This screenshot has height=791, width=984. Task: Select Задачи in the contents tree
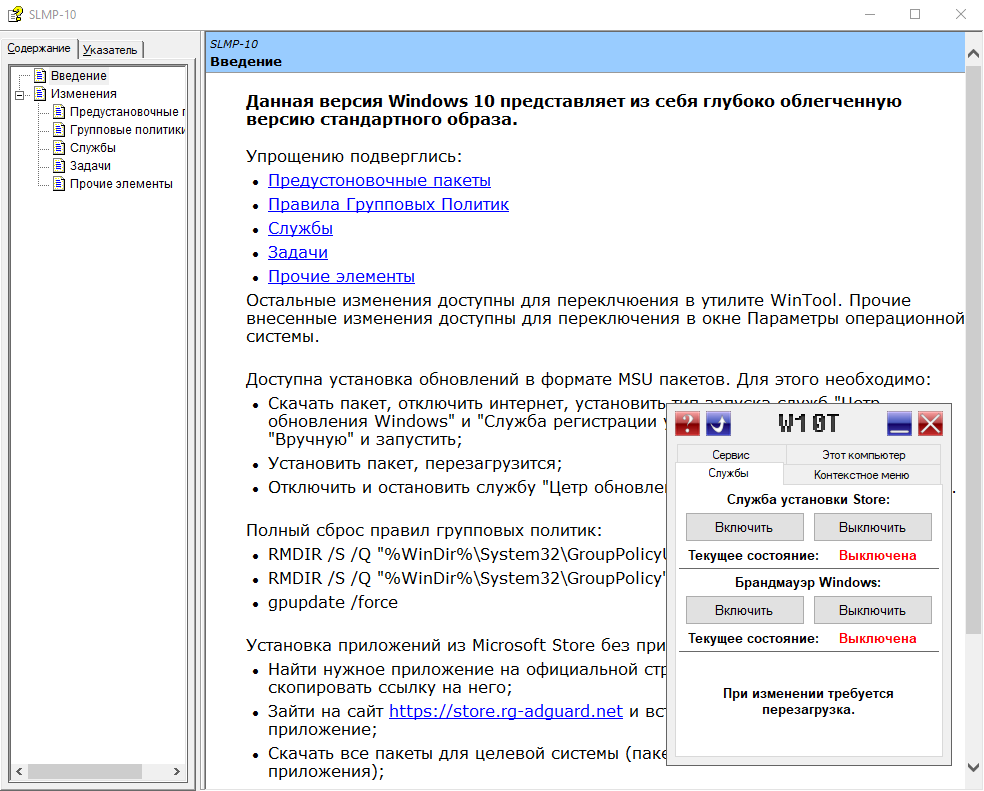click(x=90, y=166)
